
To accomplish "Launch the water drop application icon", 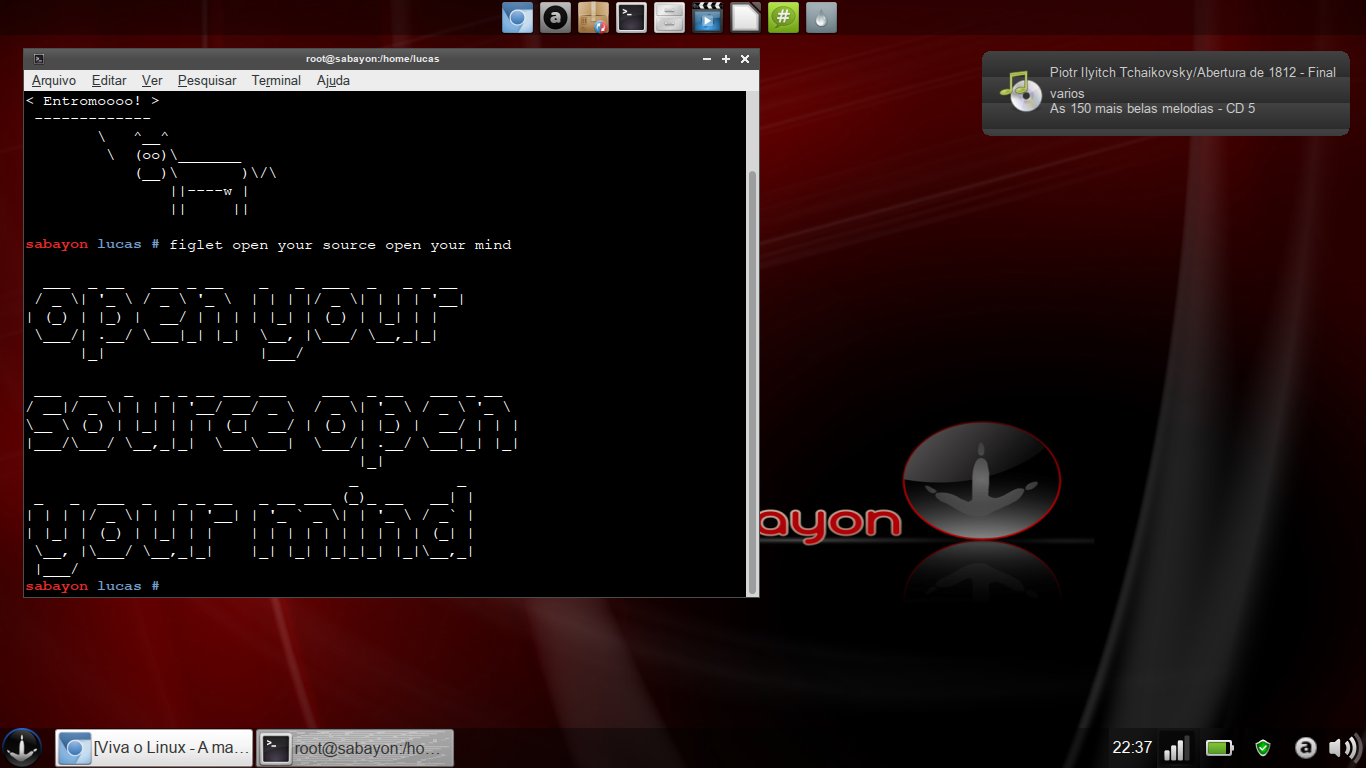I will [821, 17].
